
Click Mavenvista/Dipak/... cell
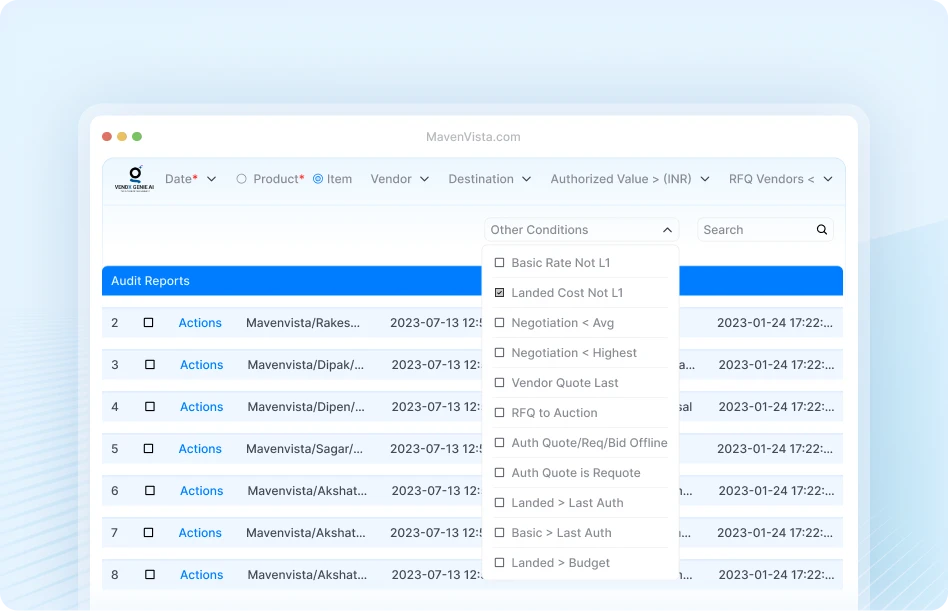(306, 365)
